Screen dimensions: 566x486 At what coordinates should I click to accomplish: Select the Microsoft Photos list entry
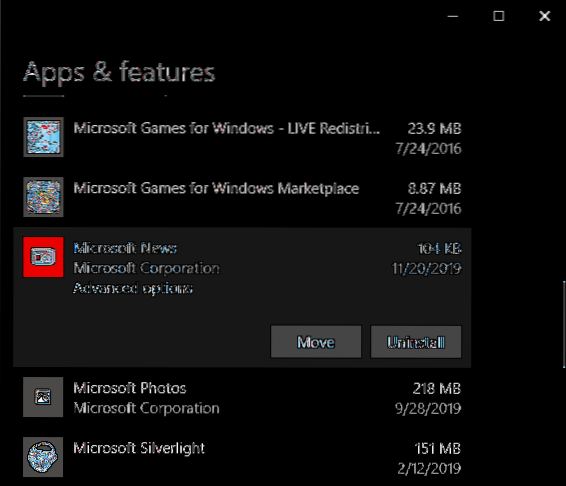tap(242, 398)
